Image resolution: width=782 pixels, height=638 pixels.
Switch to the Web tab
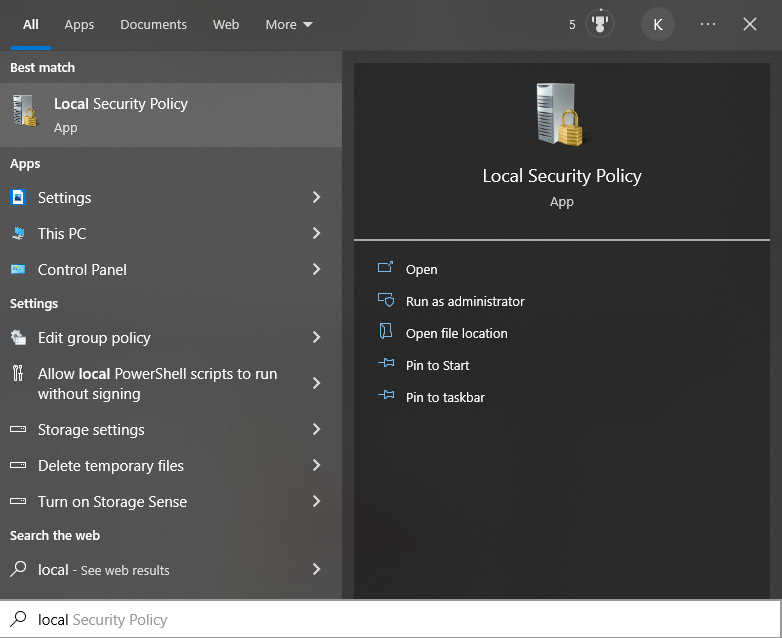(x=226, y=24)
